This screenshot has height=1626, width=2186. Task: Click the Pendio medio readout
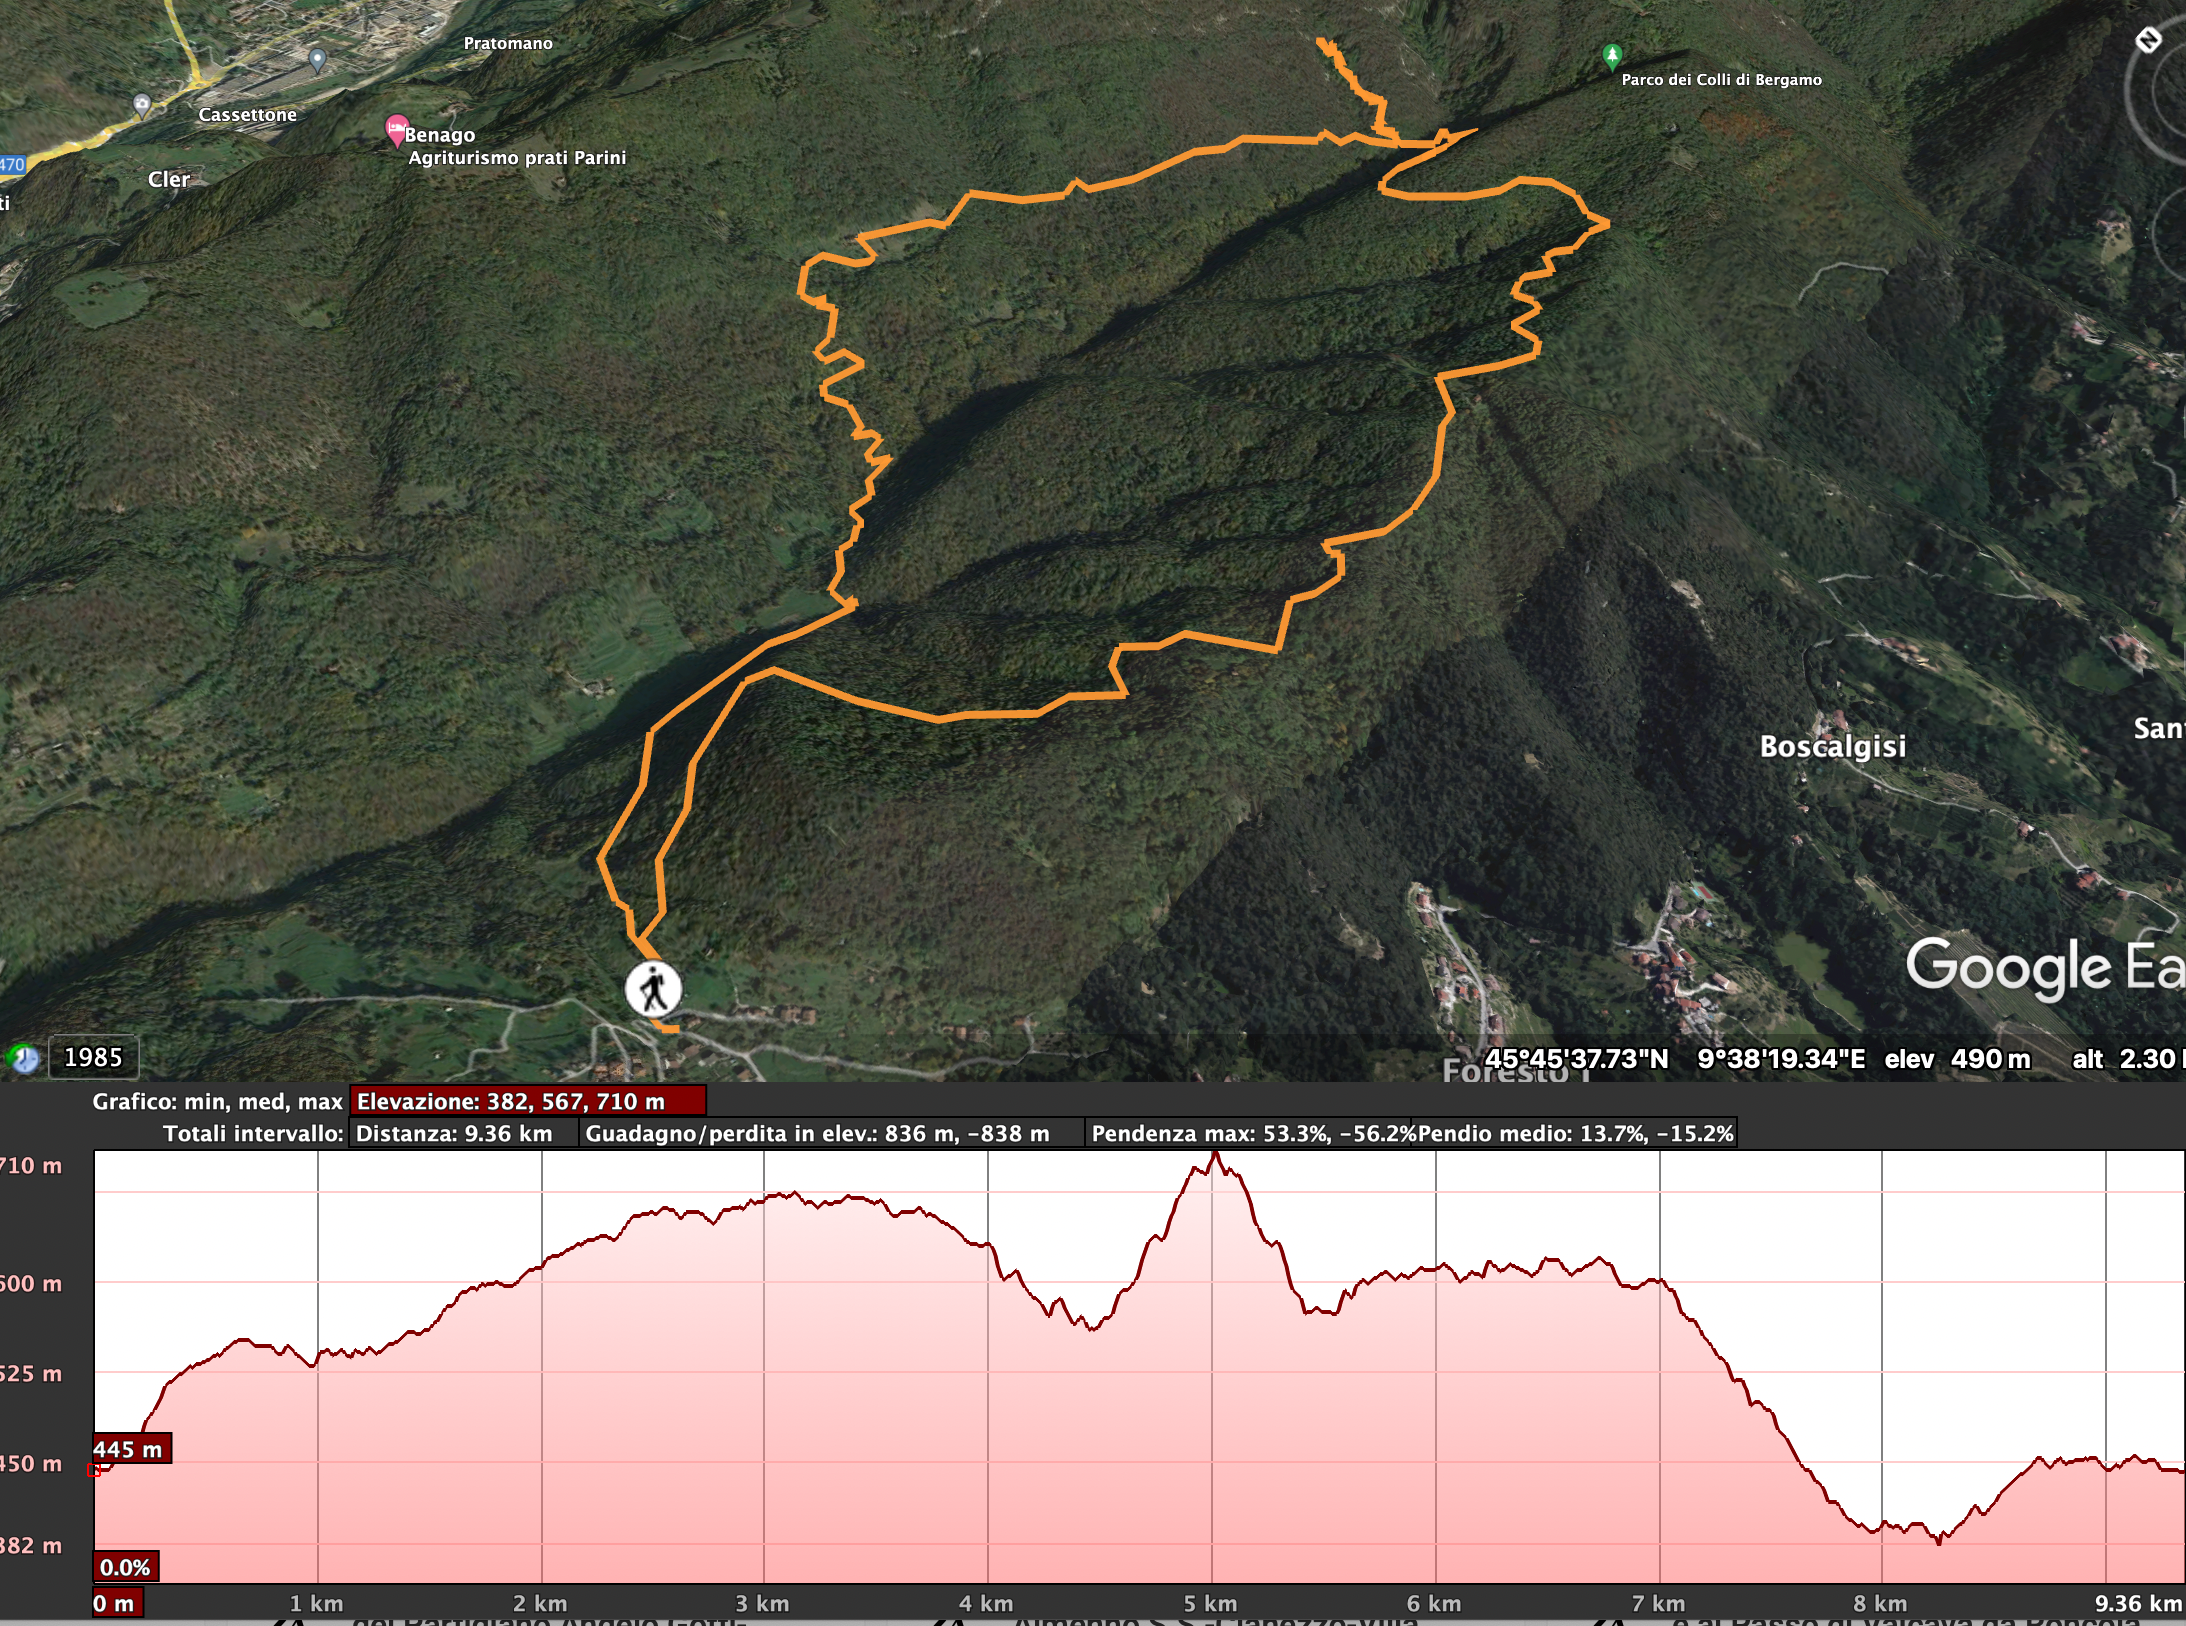tap(1575, 1133)
